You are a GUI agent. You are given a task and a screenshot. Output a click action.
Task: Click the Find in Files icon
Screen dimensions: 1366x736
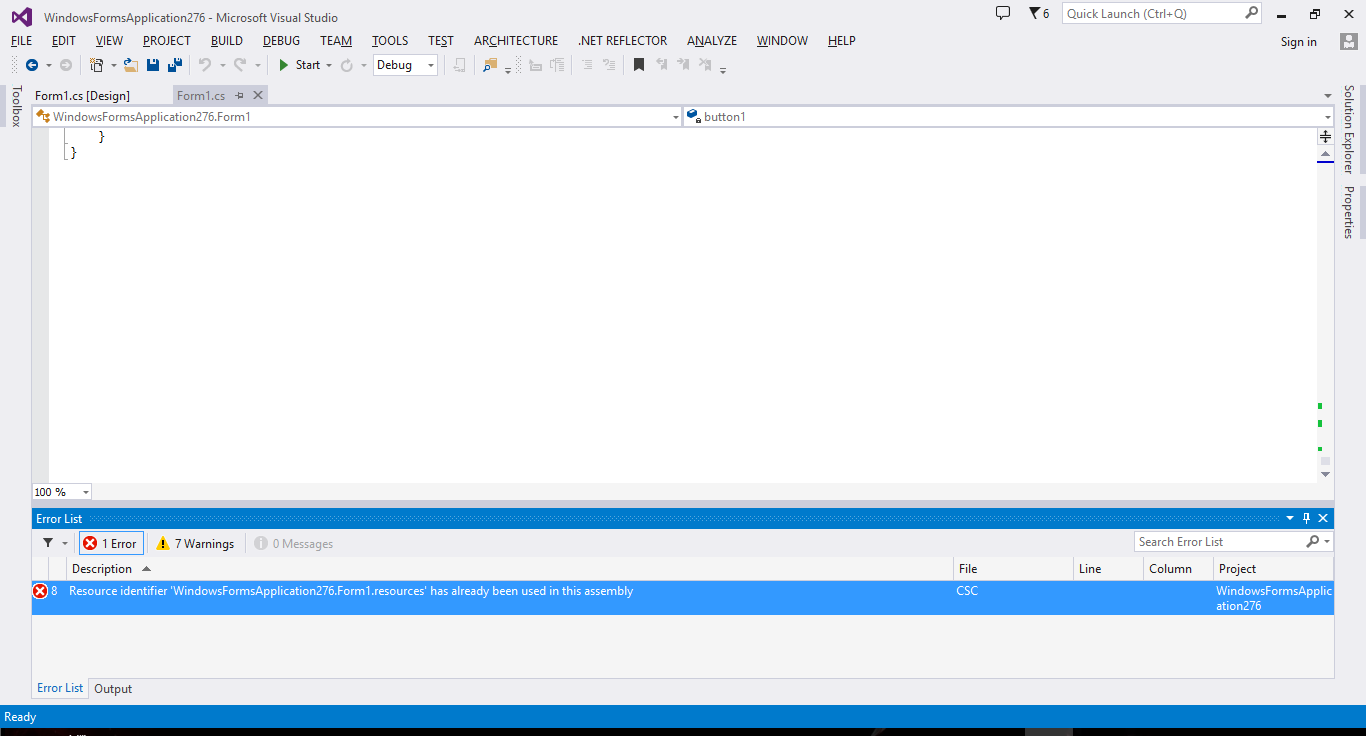[490, 65]
